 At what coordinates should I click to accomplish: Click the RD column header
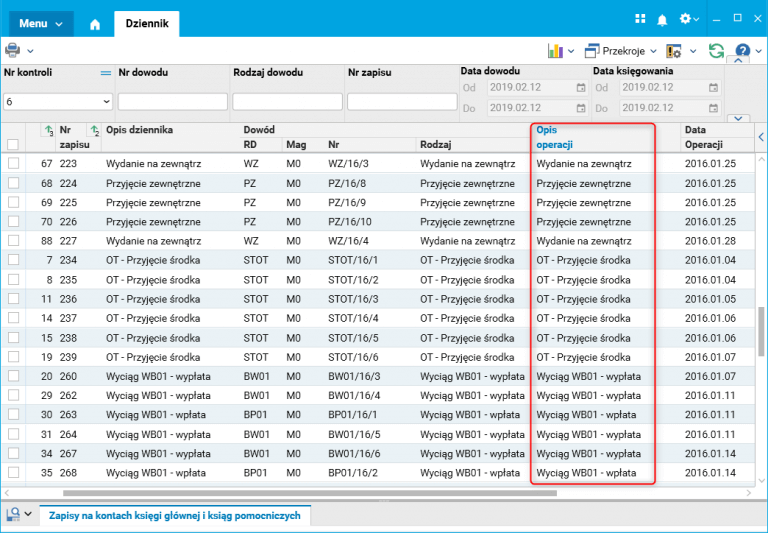coord(250,145)
